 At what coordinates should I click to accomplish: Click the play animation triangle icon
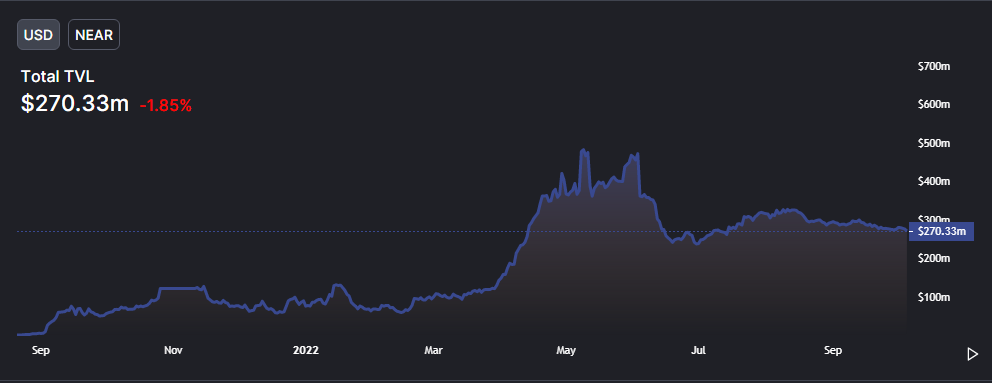pyautogui.click(x=972, y=354)
